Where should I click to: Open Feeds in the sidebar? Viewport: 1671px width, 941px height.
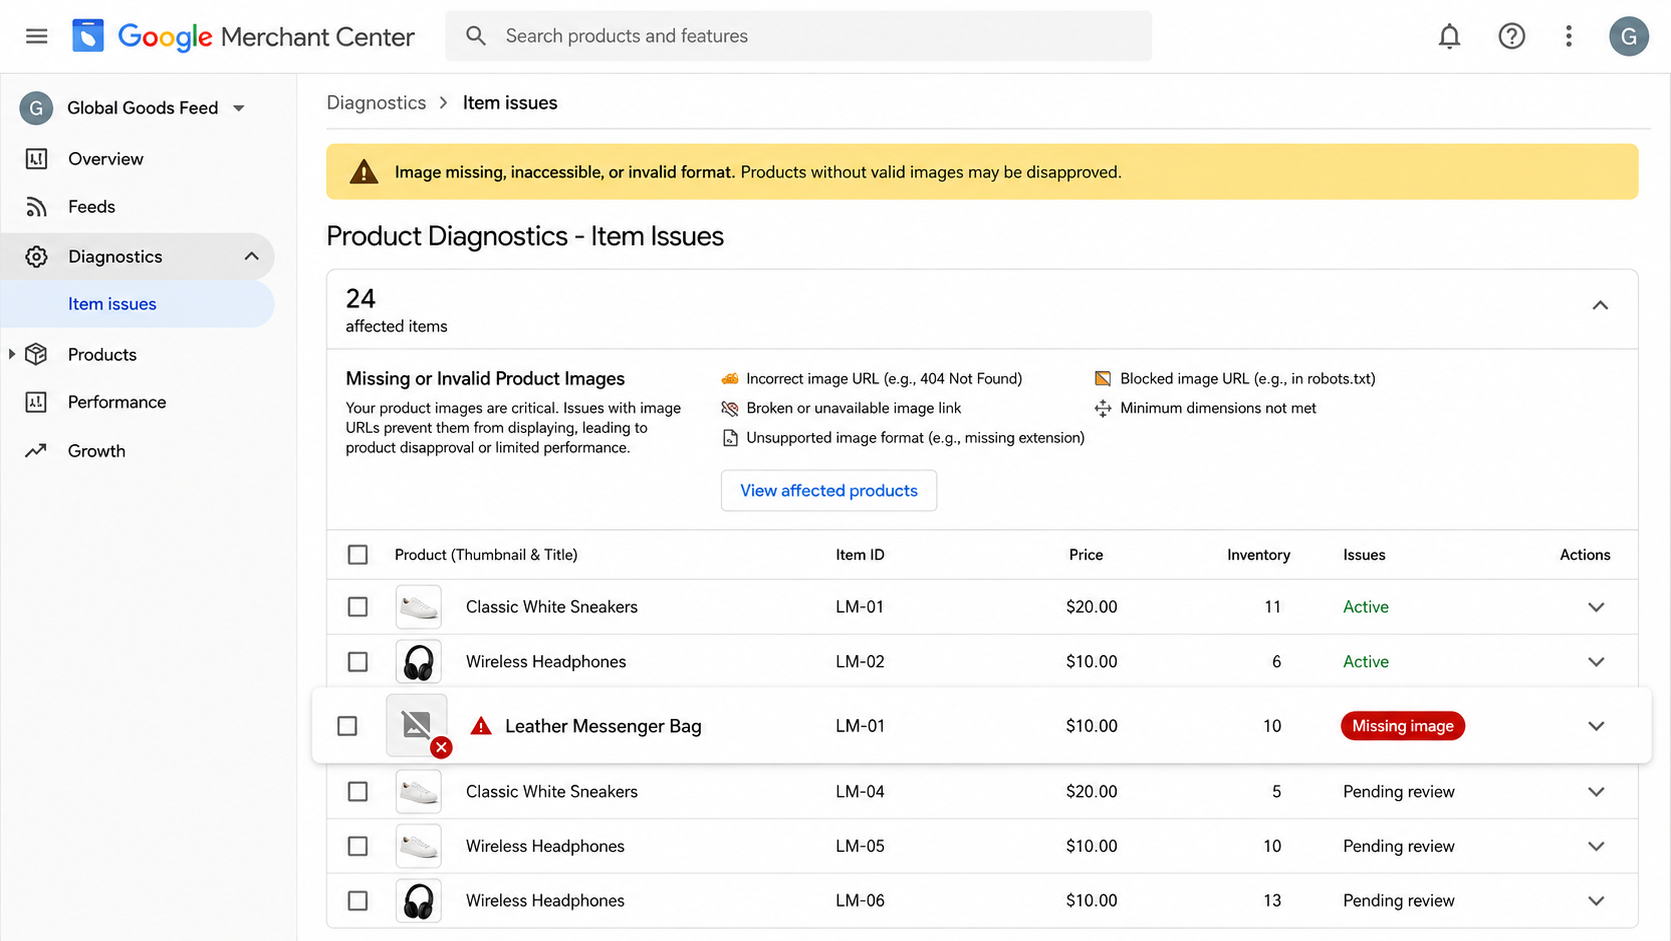pos(92,207)
